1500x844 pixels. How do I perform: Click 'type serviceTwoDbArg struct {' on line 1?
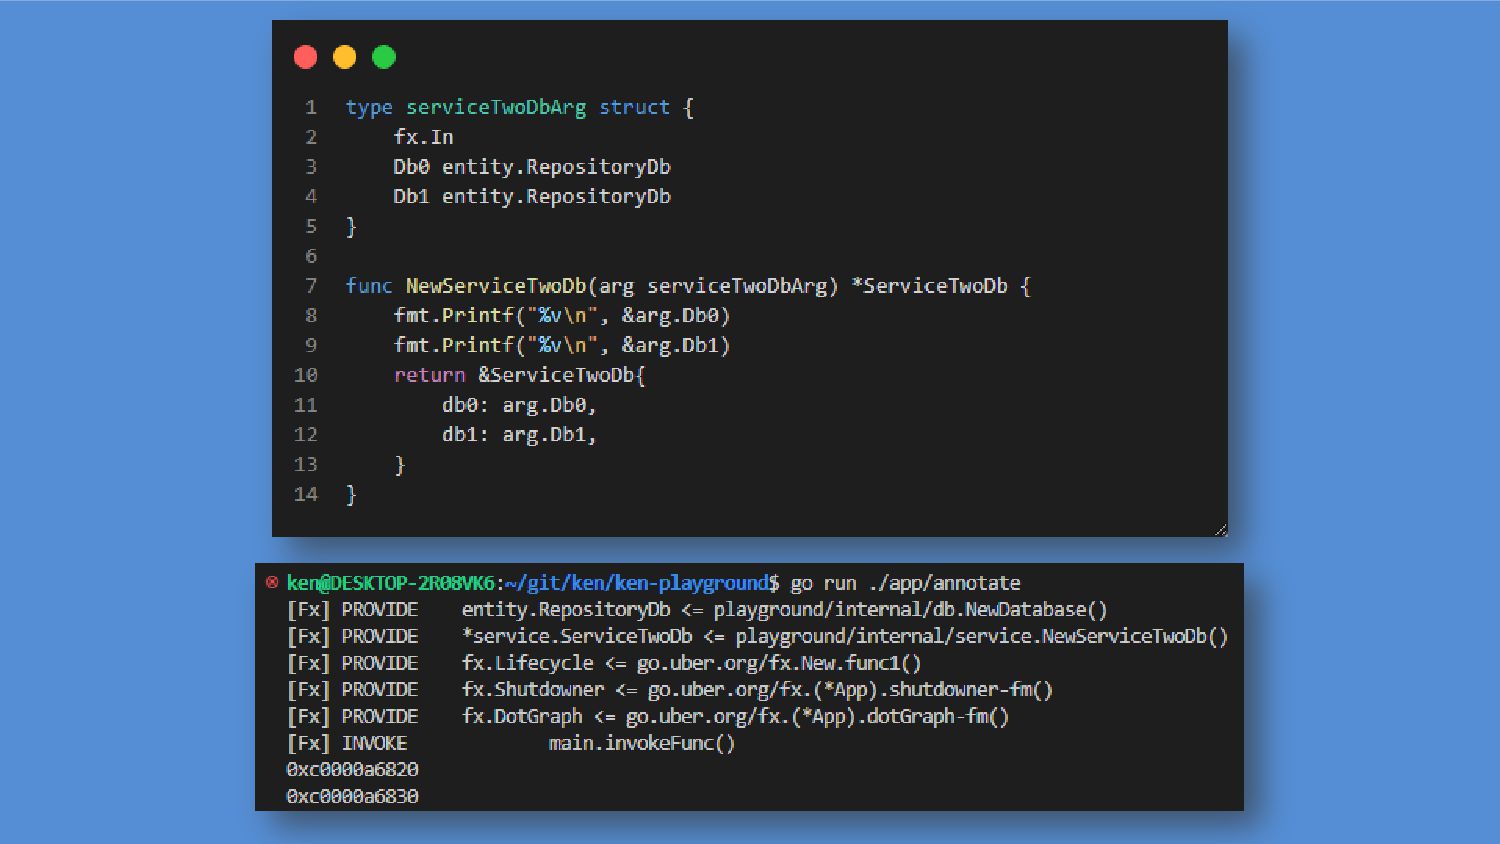click(x=520, y=107)
